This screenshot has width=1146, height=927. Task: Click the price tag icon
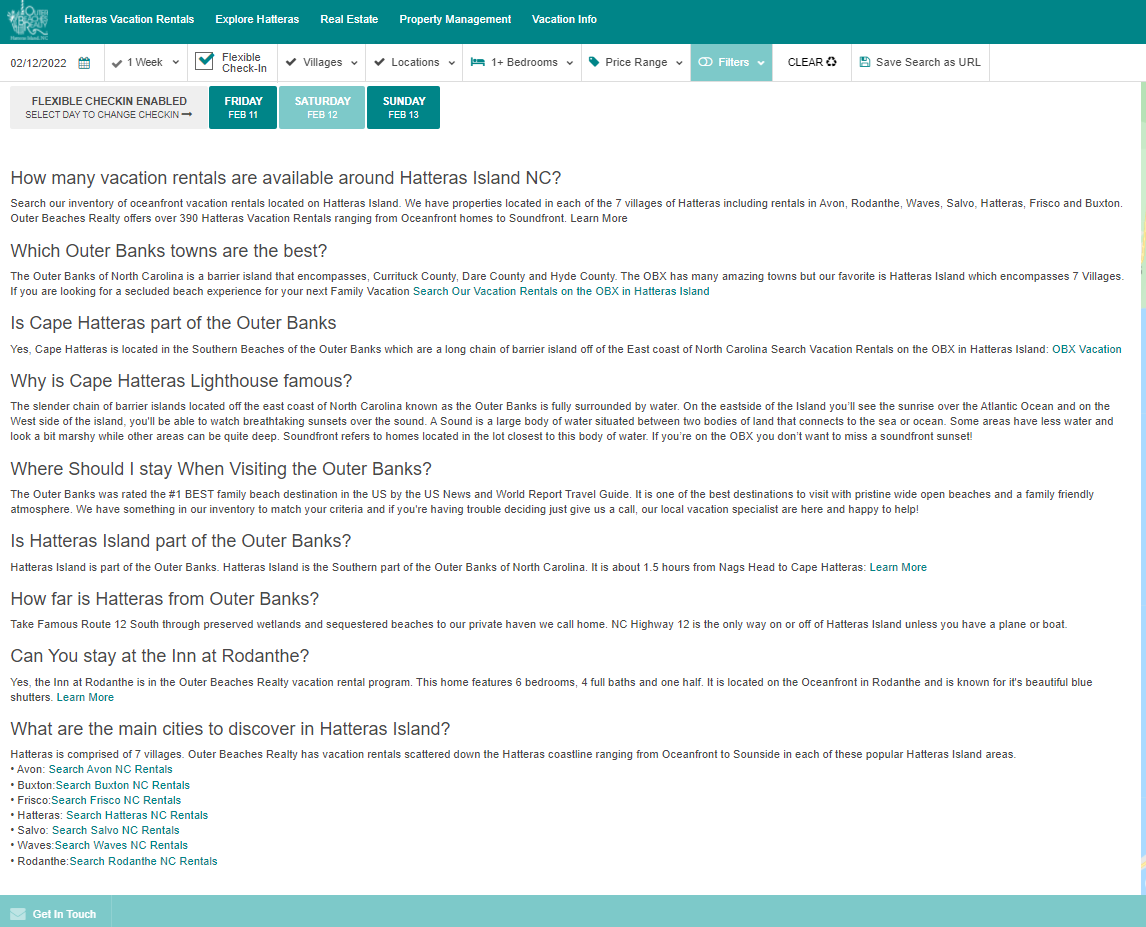[594, 62]
